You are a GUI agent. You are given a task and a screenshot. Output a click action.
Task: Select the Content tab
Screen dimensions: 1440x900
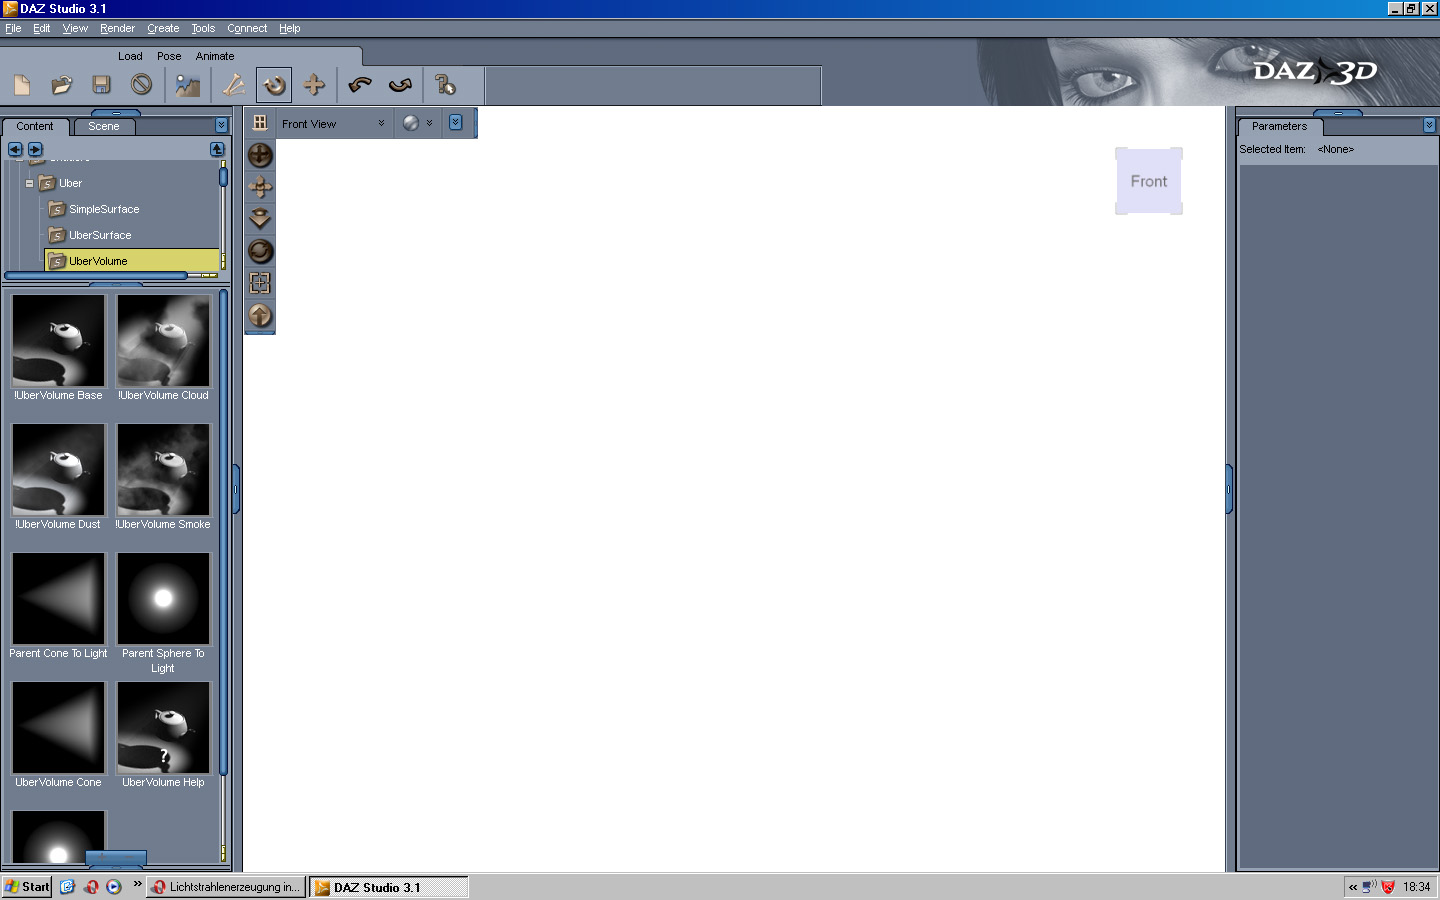(x=35, y=126)
